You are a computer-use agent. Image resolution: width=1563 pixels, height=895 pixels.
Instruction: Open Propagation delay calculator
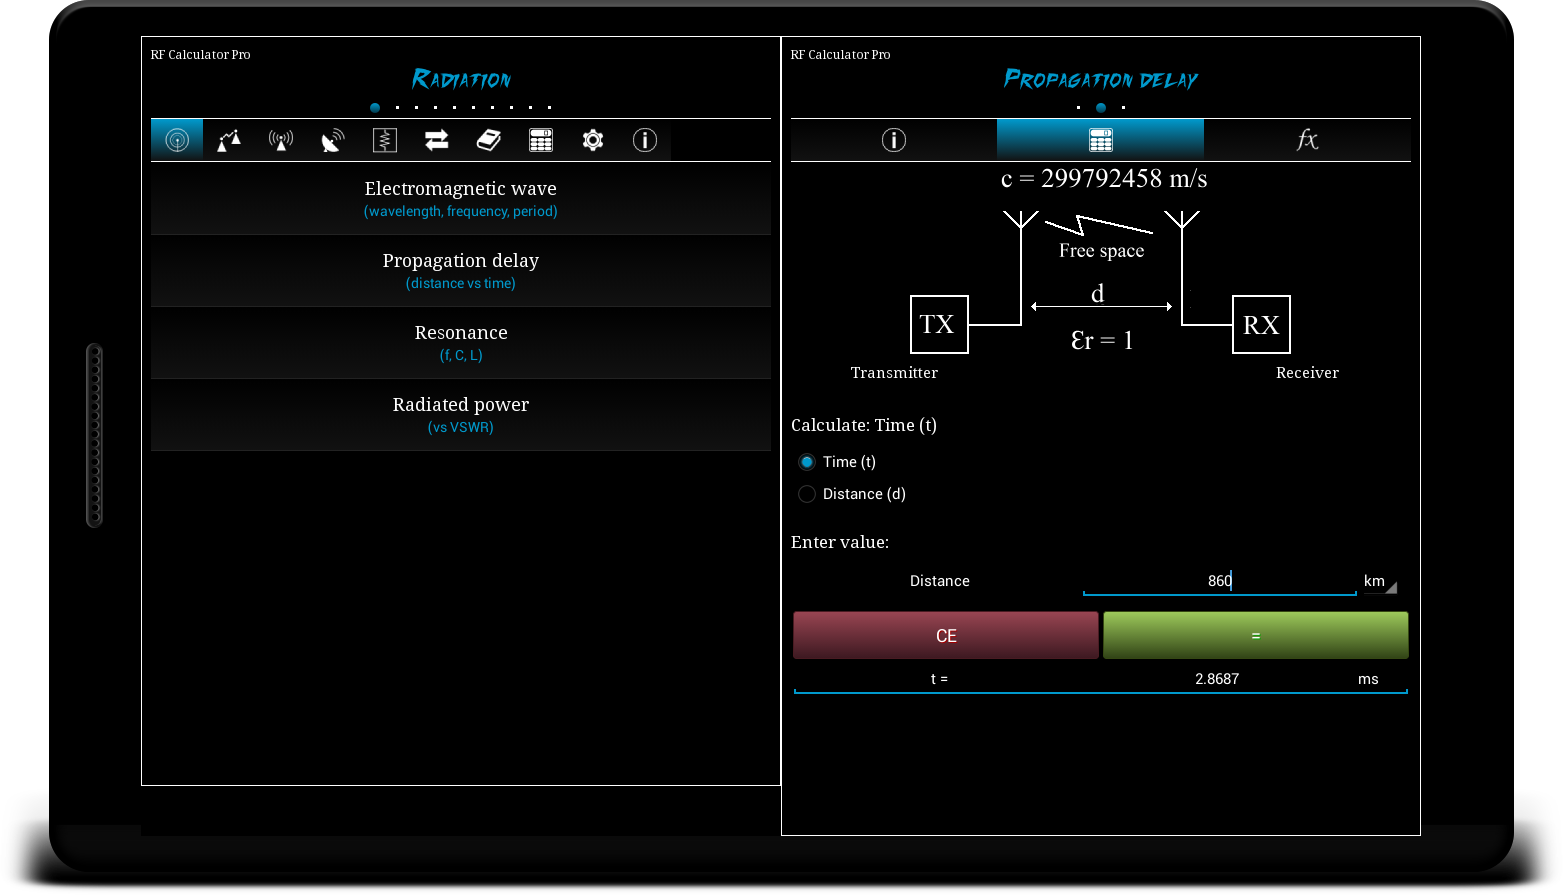(461, 271)
